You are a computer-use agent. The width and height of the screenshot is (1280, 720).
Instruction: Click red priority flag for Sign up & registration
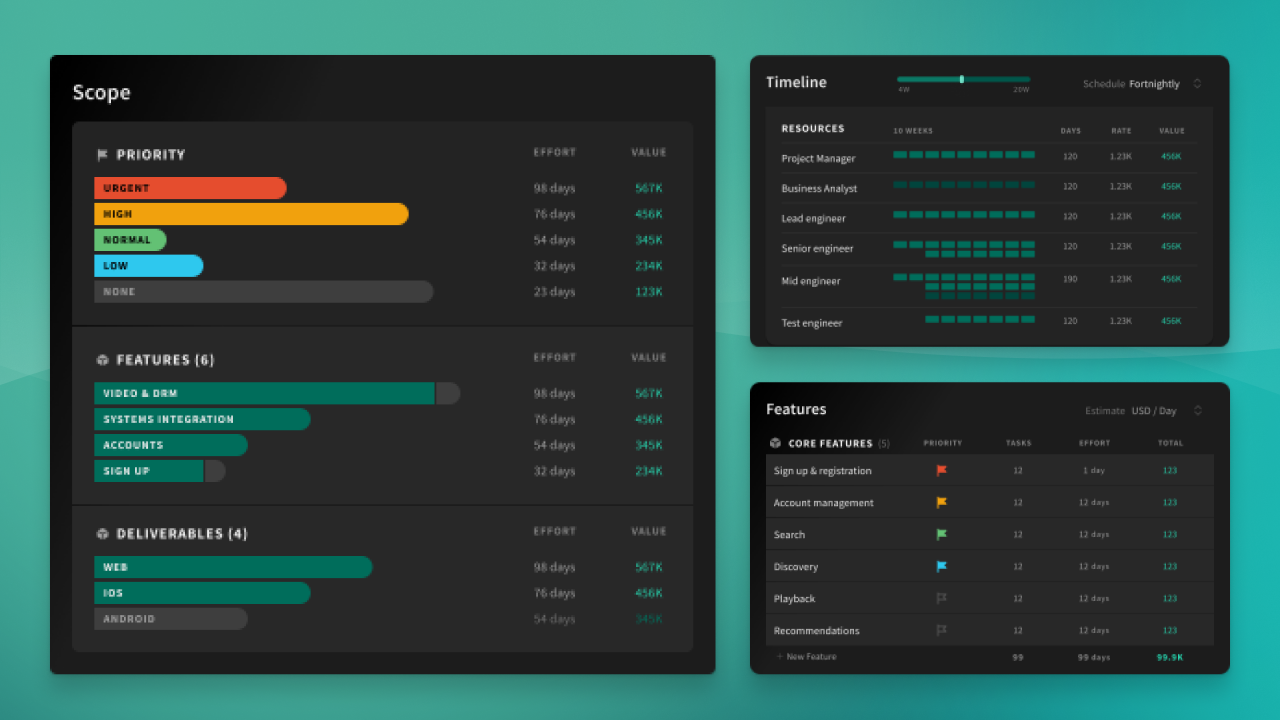tap(941, 470)
